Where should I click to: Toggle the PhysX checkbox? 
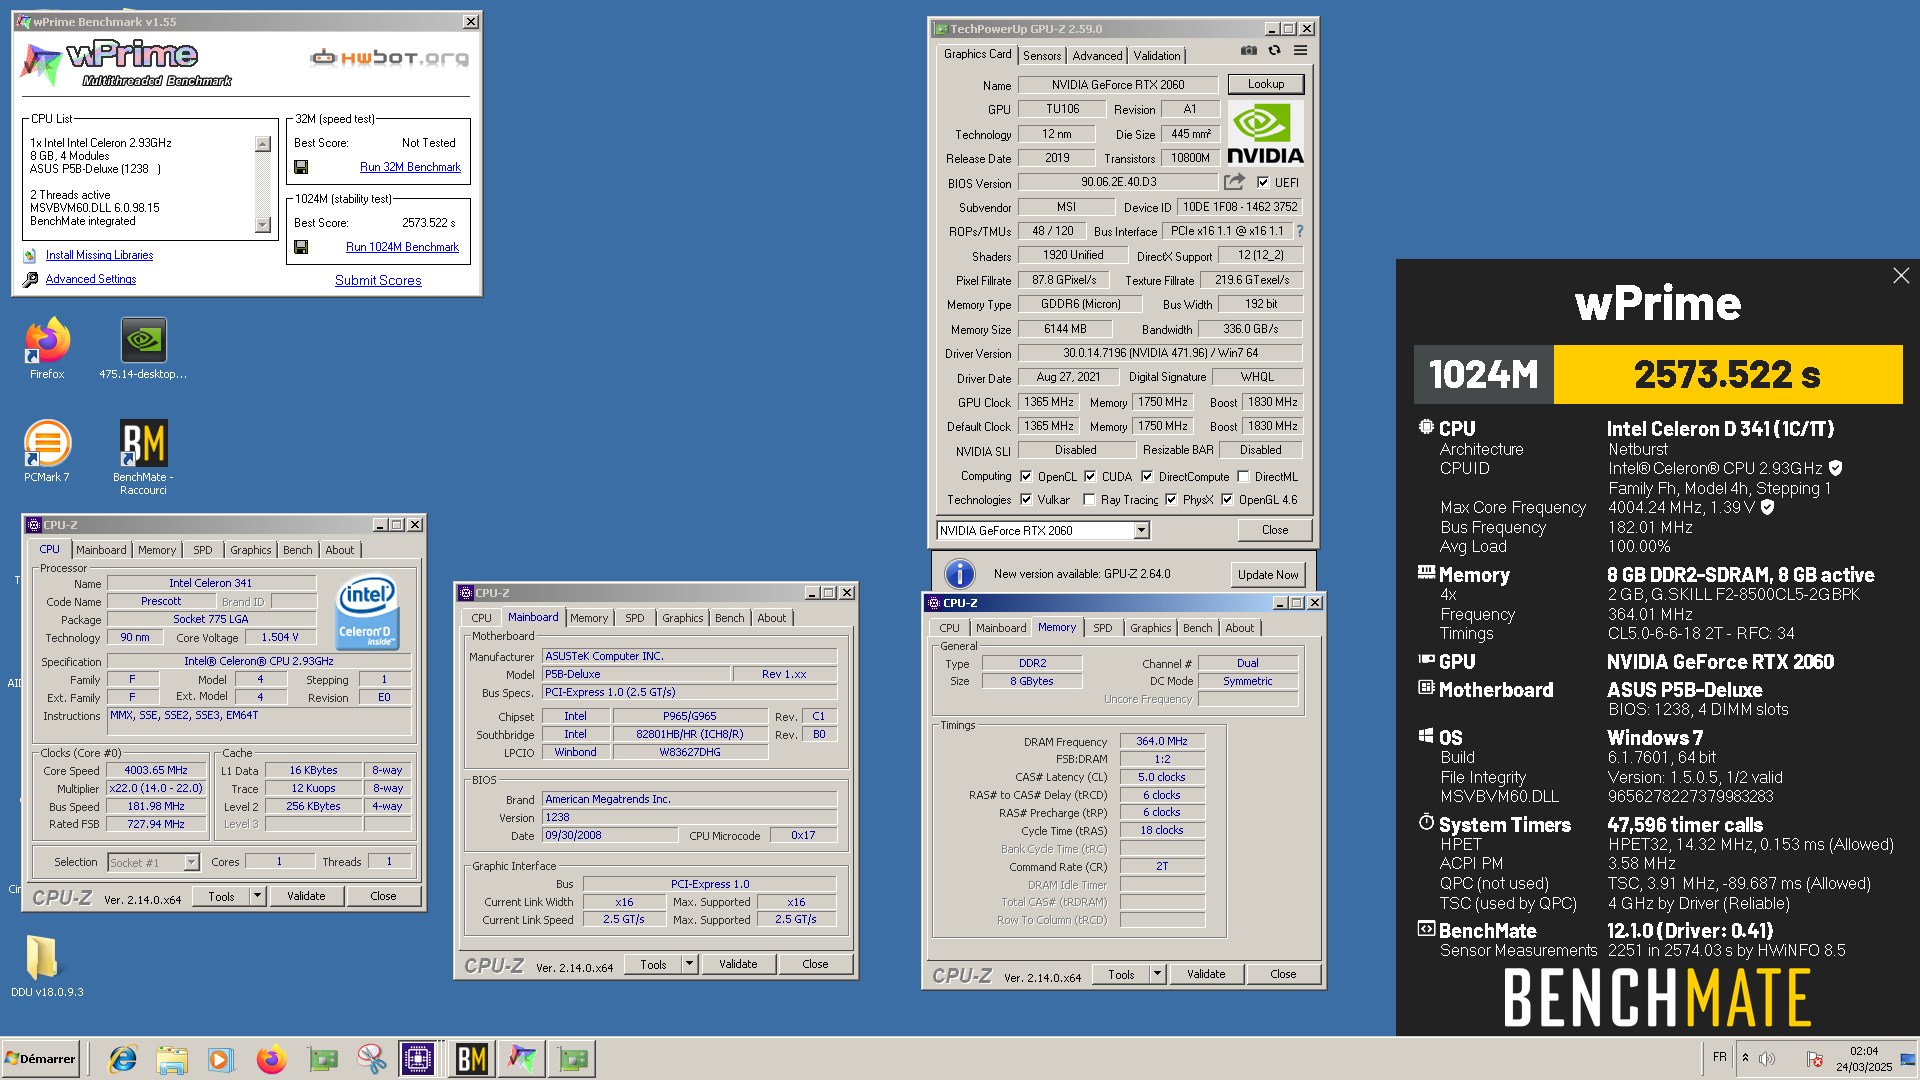(1171, 500)
